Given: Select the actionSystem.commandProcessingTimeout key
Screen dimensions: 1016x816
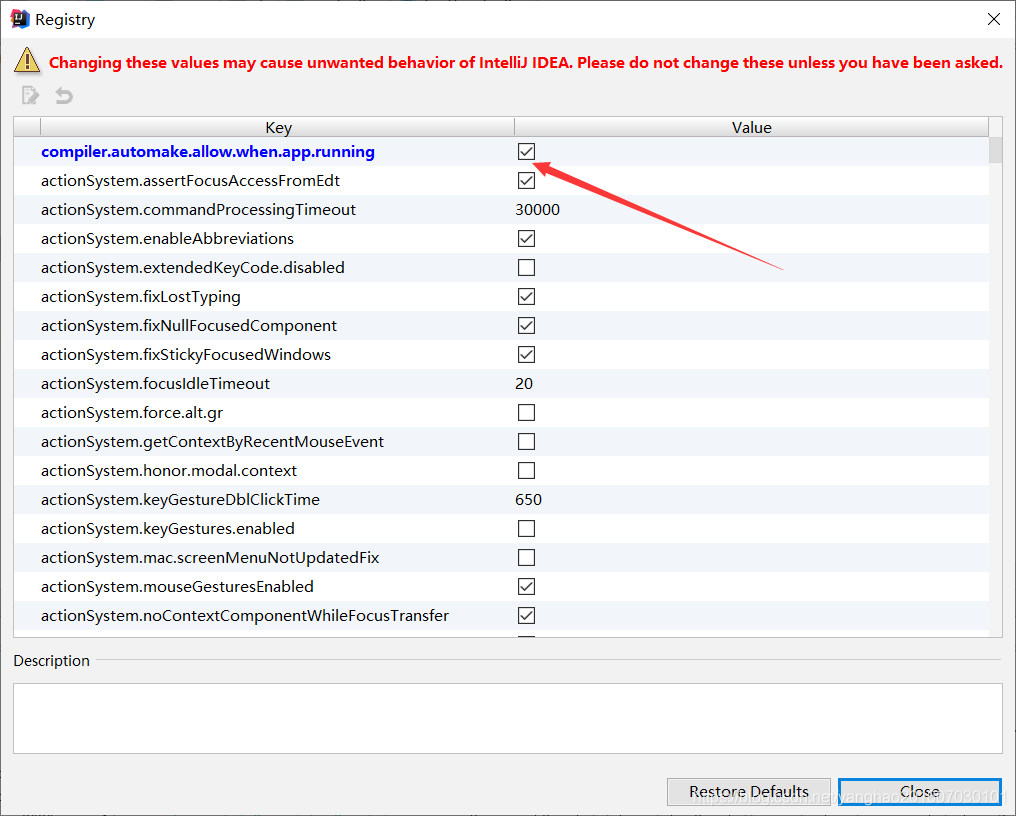Looking at the screenshot, I should [x=198, y=210].
